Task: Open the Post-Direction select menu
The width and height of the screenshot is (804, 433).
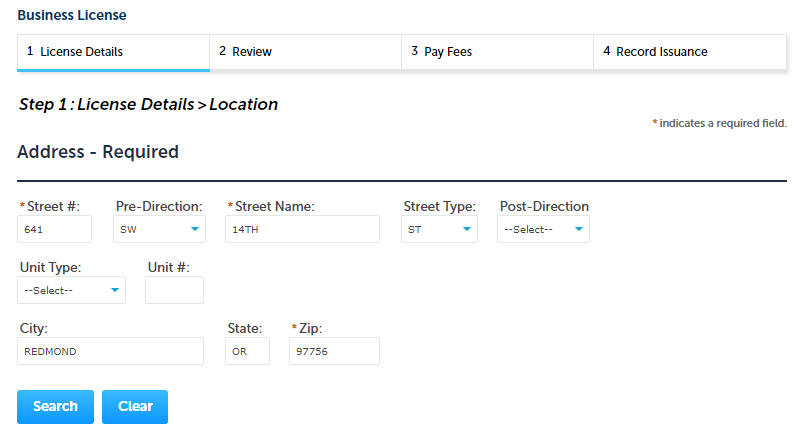Action: 543,229
